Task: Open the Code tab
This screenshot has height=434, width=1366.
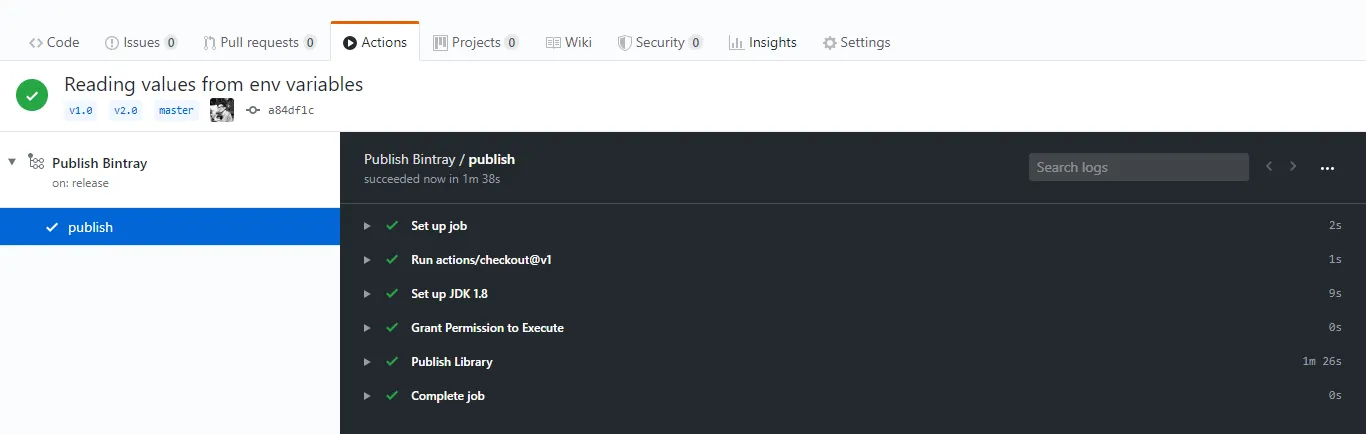Action: pos(54,42)
